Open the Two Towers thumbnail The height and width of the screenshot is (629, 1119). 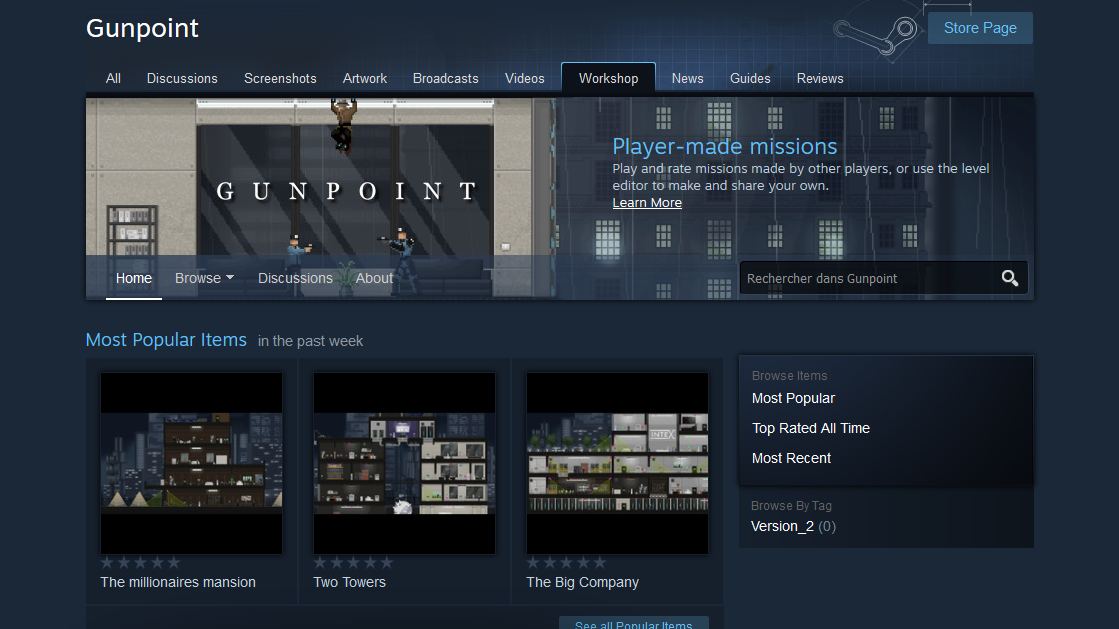(x=404, y=463)
